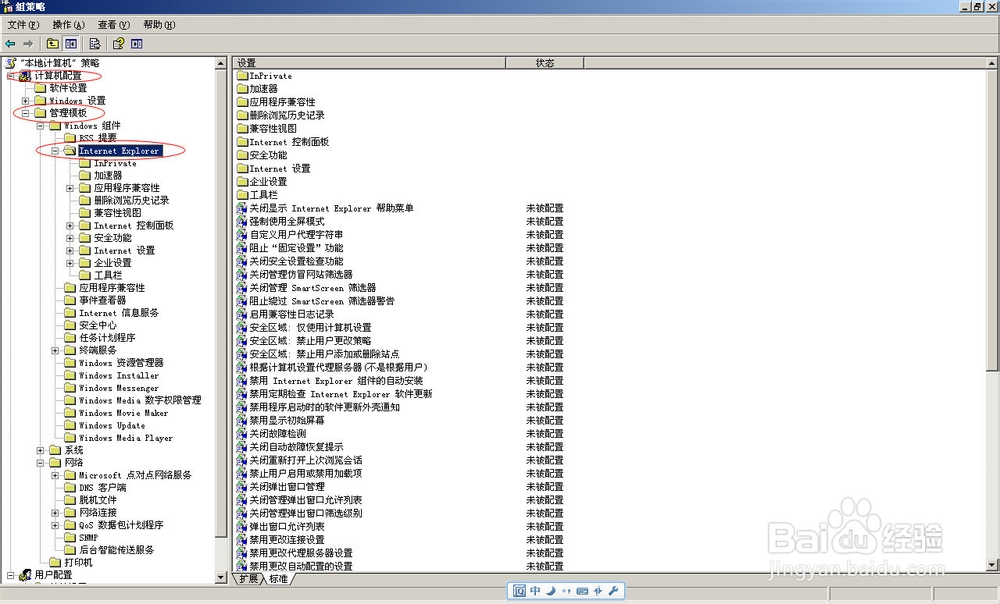Select the 企业设置 folder in right pane
Viewport: 1000px width, 604px height.
click(268, 182)
